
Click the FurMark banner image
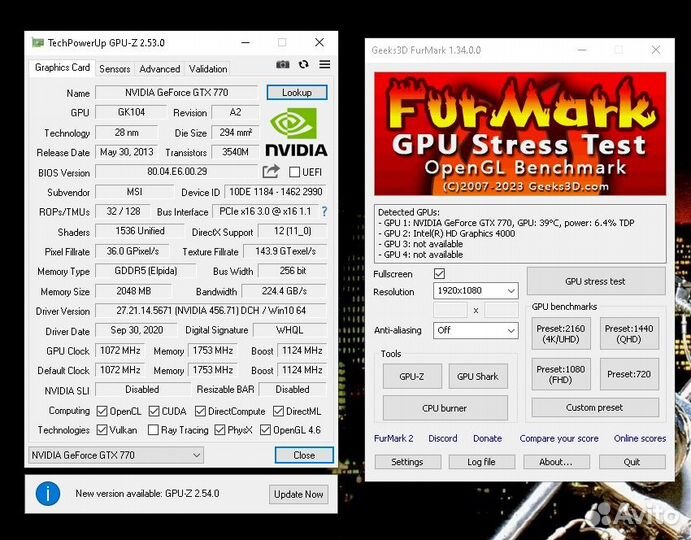click(520, 134)
